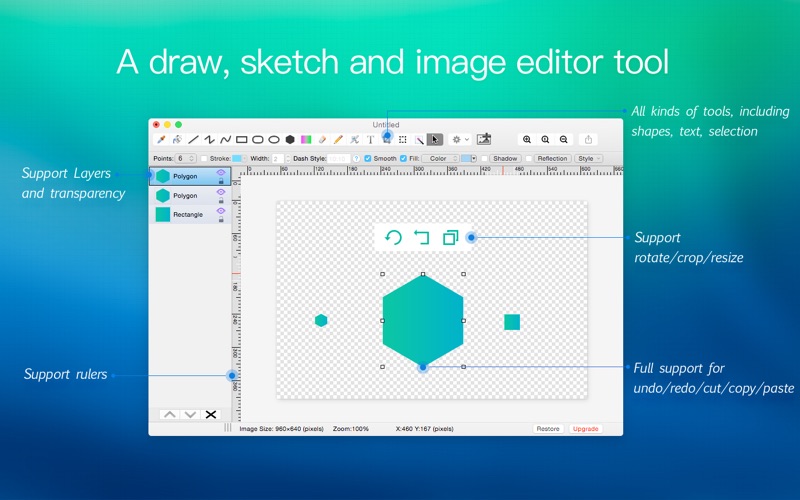Select the Eyedropper color picker tool
The height and width of the screenshot is (500, 800).
pyautogui.click(x=161, y=139)
